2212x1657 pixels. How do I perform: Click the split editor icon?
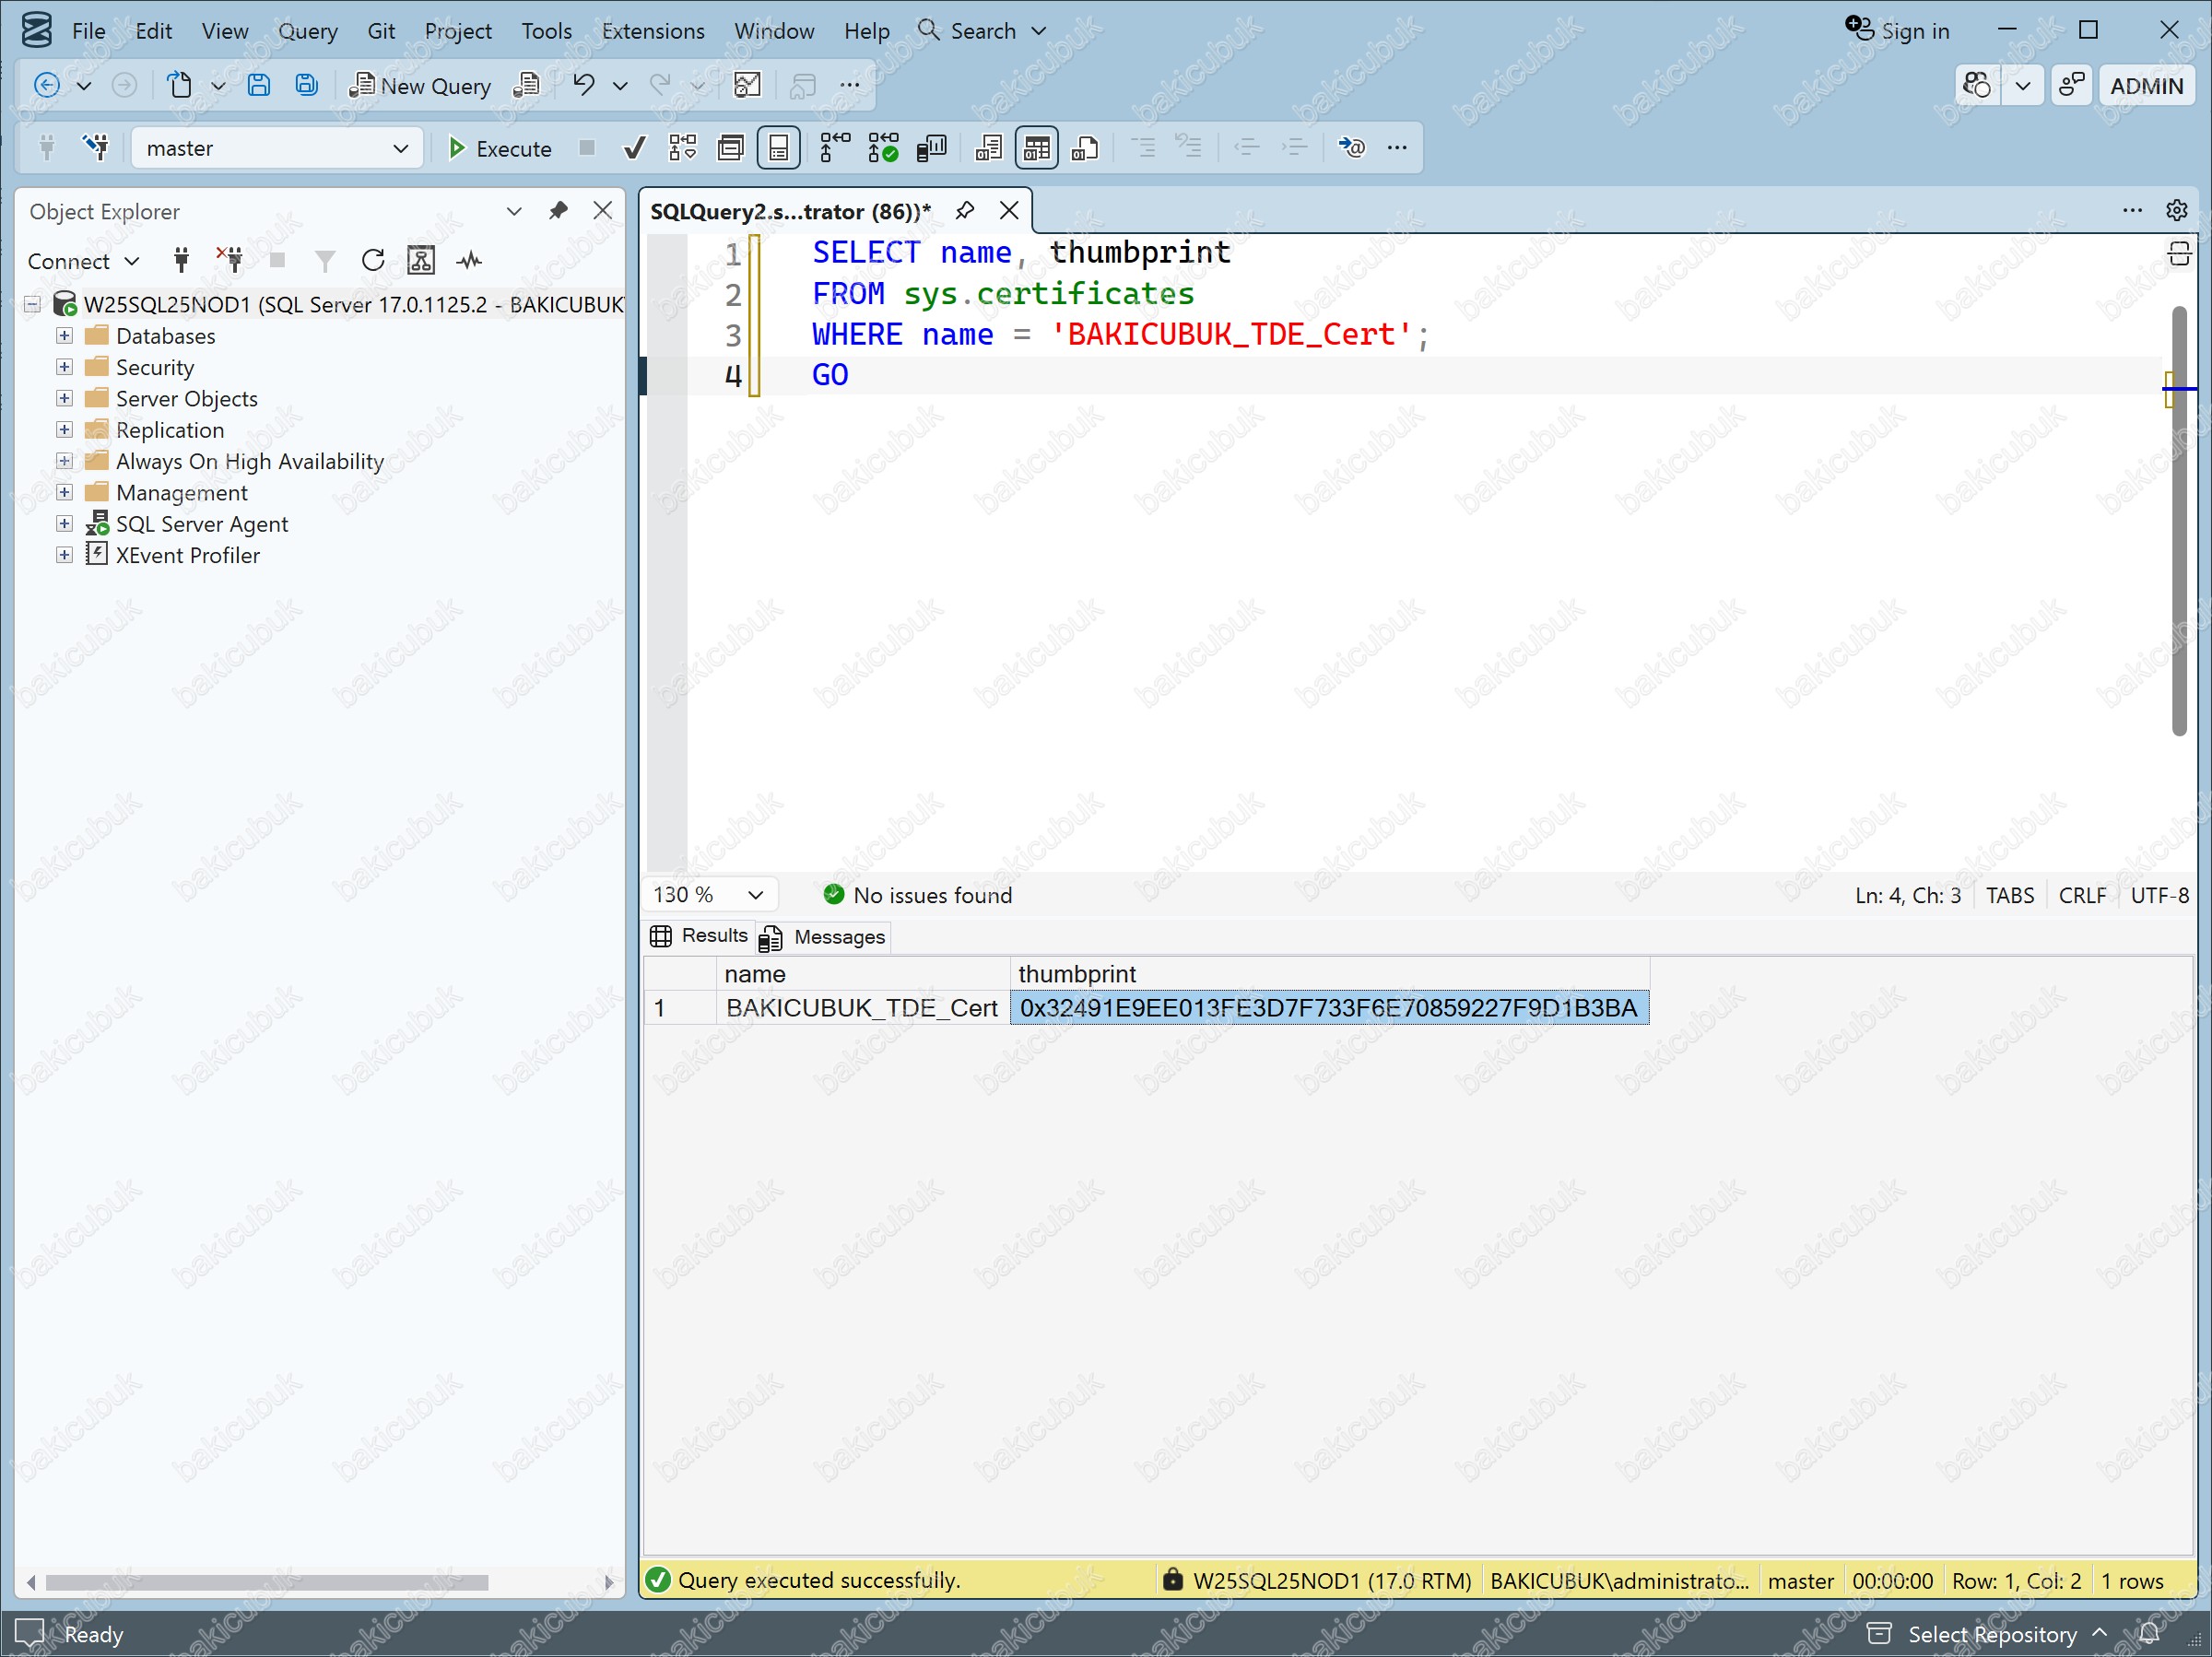(2178, 253)
